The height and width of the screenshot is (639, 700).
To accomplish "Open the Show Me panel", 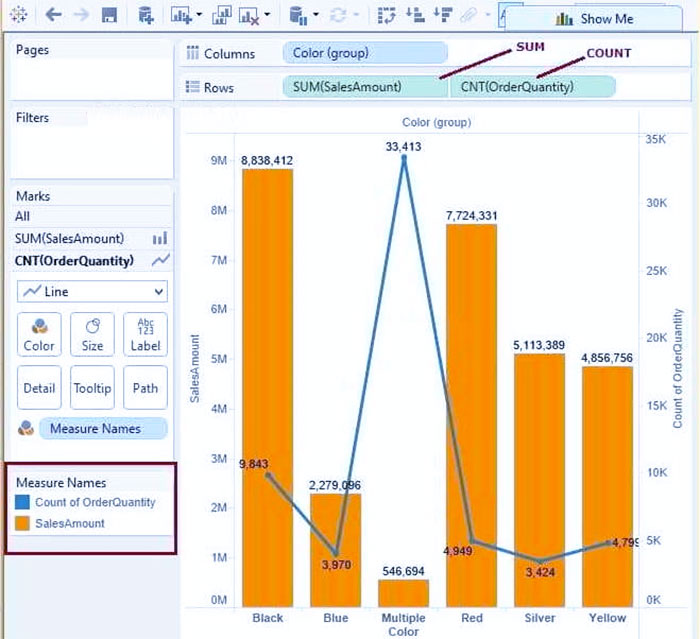I will pos(593,19).
